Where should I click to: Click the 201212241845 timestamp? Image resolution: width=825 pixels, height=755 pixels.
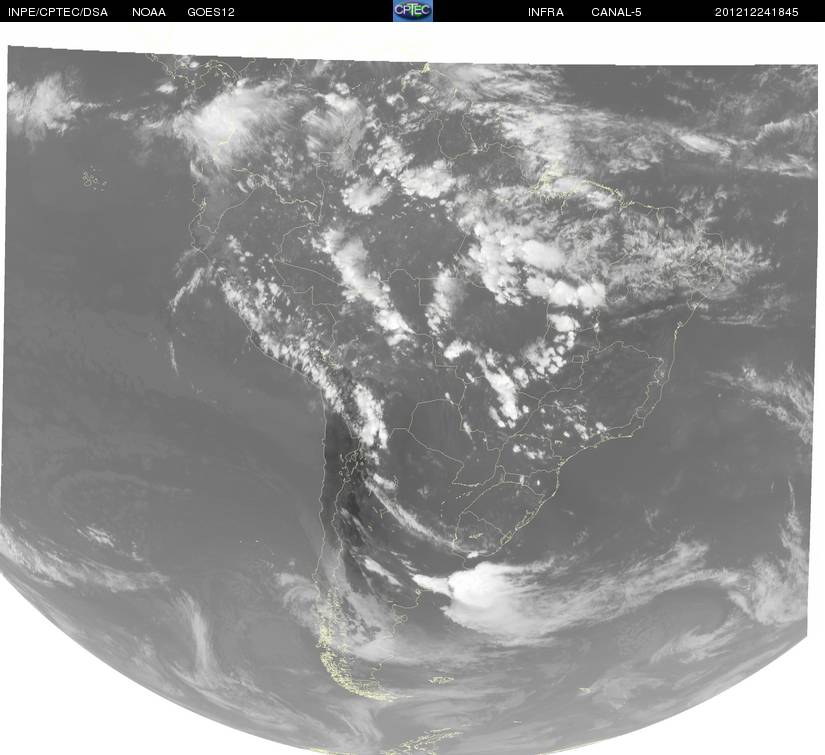(x=756, y=12)
